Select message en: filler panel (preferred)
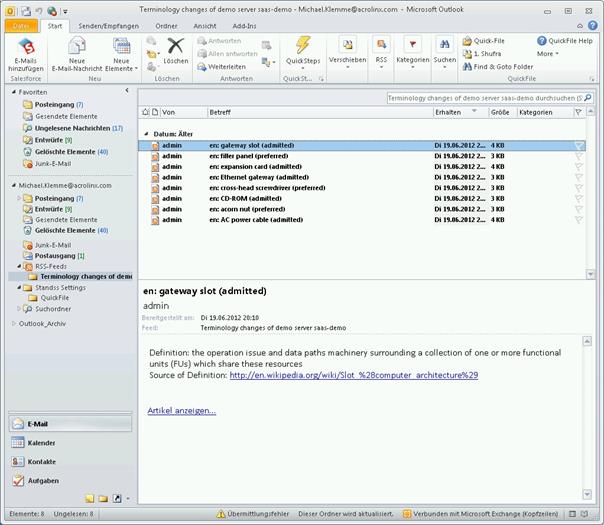This screenshot has width=604, height=525. coord(362,156)
